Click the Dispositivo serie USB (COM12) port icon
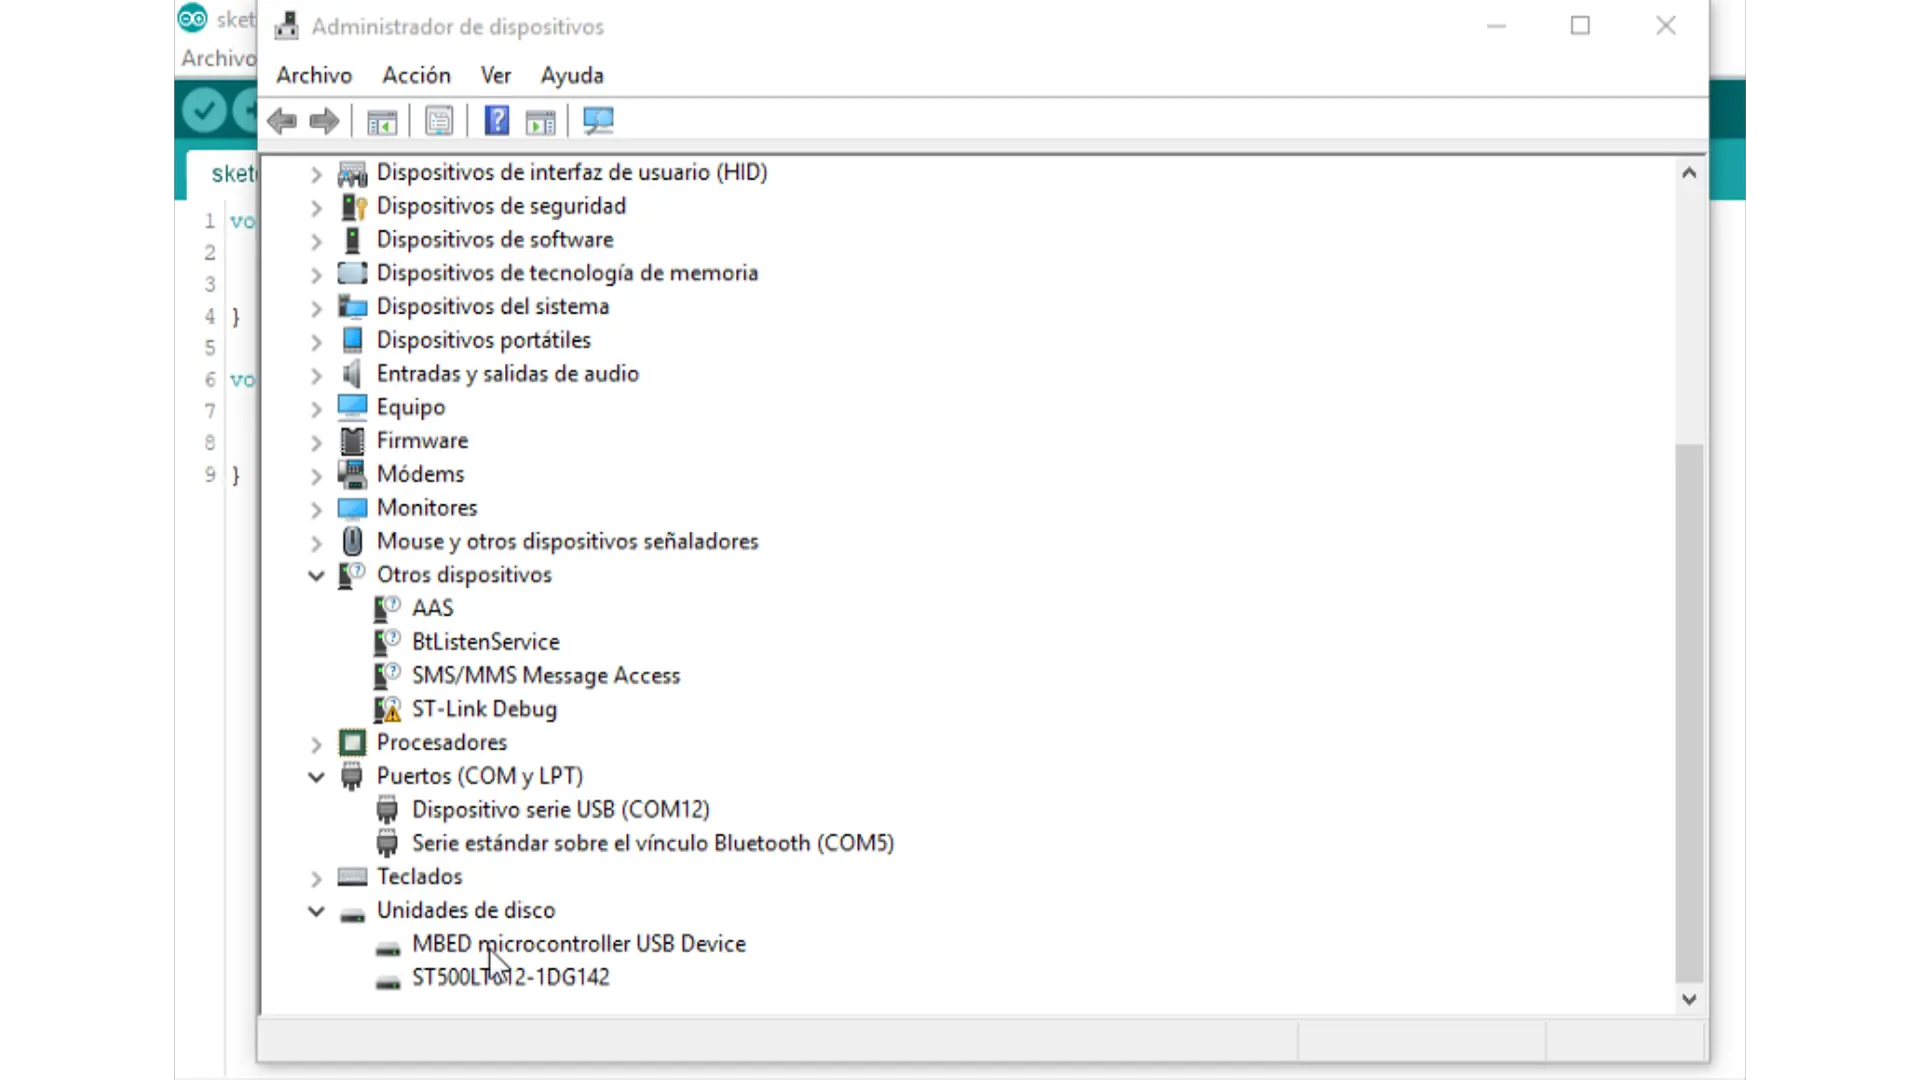1920x1080 pixels. tap(387, 809)
